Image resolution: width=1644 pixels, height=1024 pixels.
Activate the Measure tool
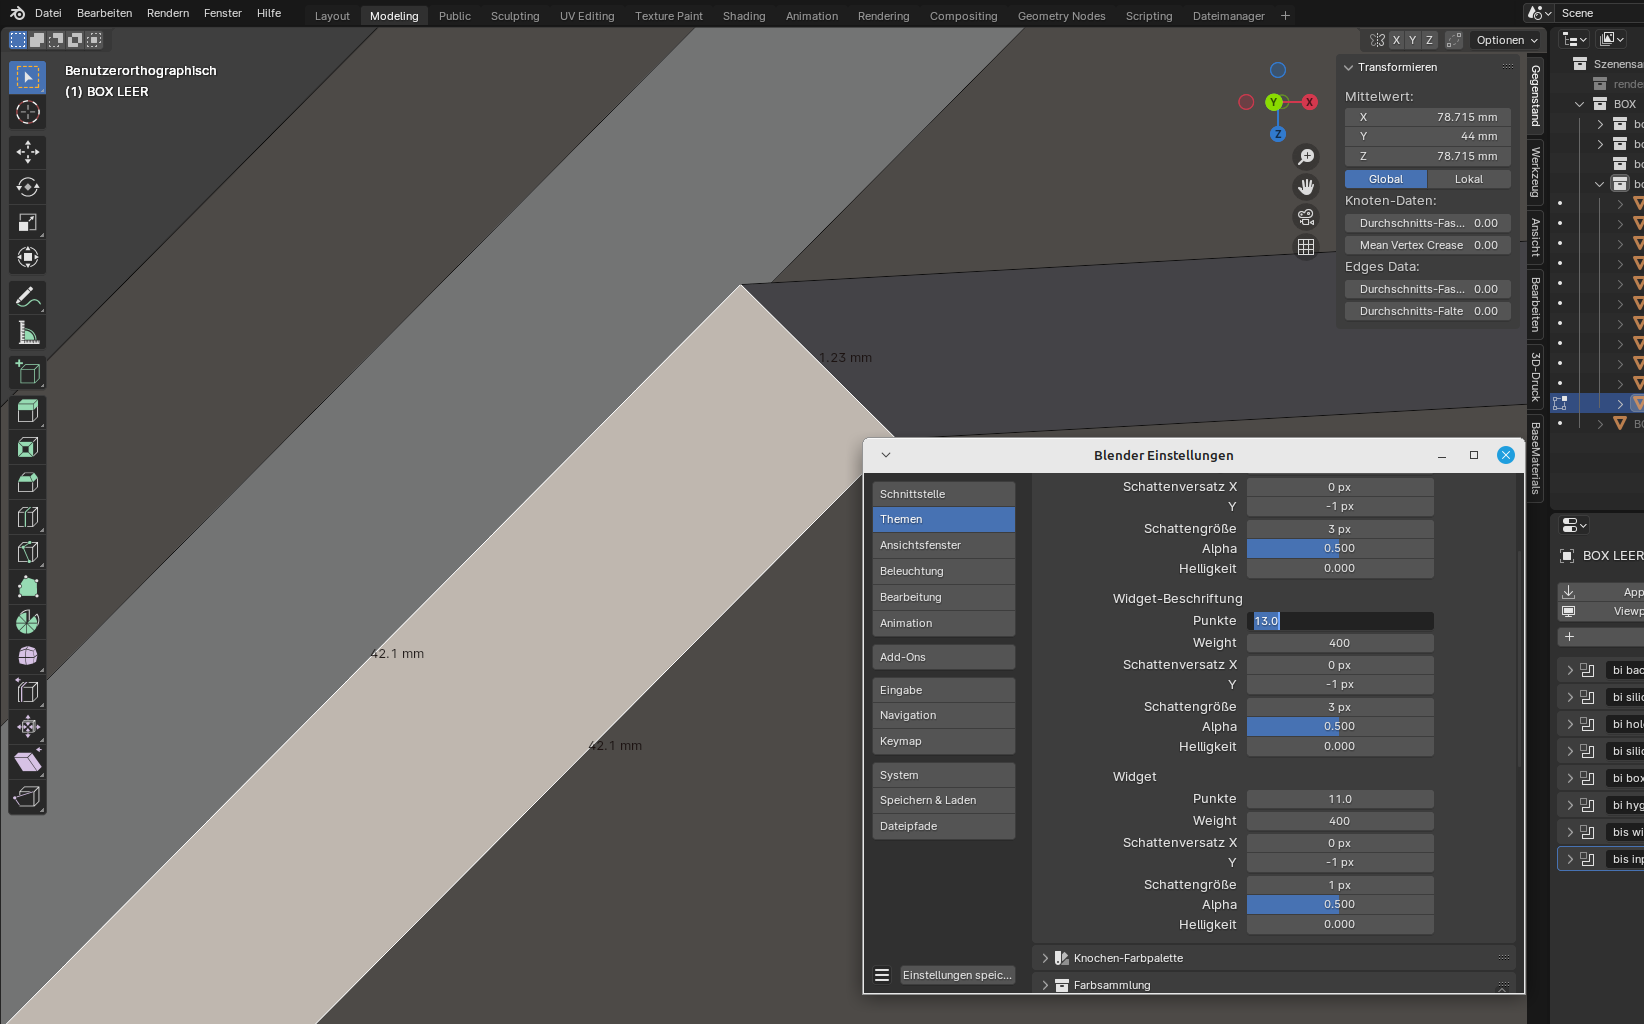pyautogui.click(x=28, y=333)
